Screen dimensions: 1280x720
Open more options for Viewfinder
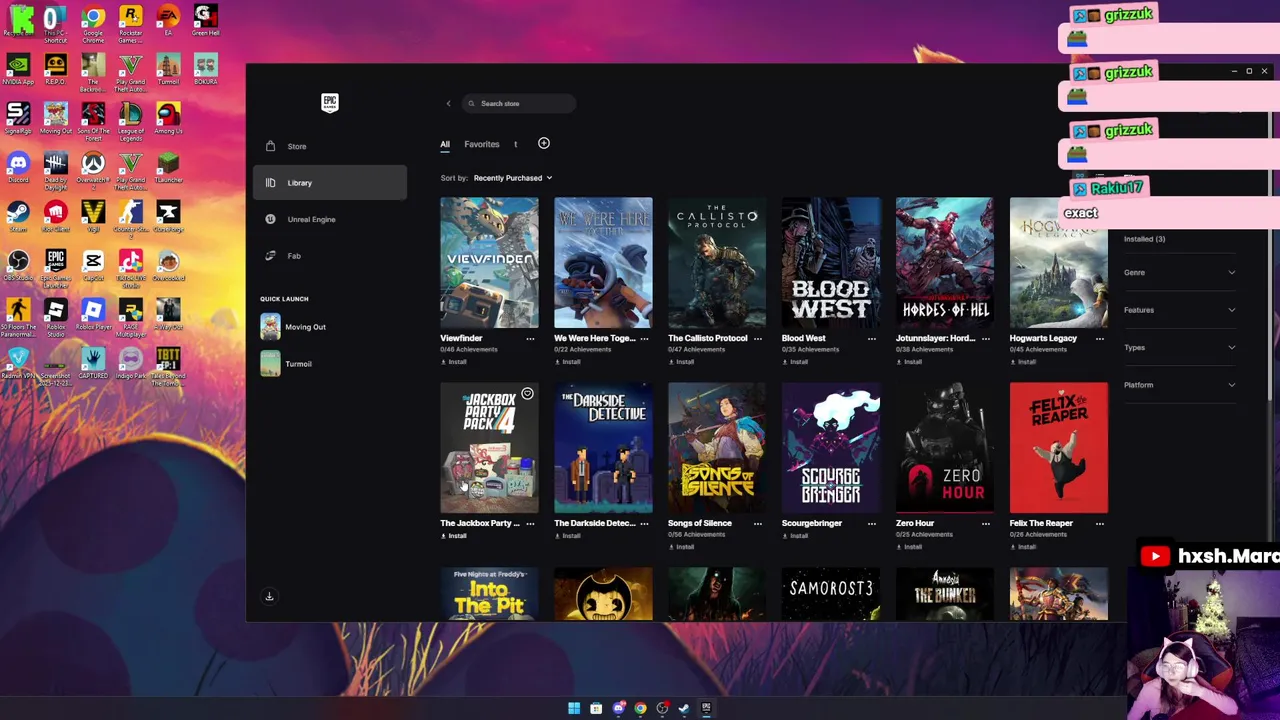pyautogui.click(x=530, y=339)
